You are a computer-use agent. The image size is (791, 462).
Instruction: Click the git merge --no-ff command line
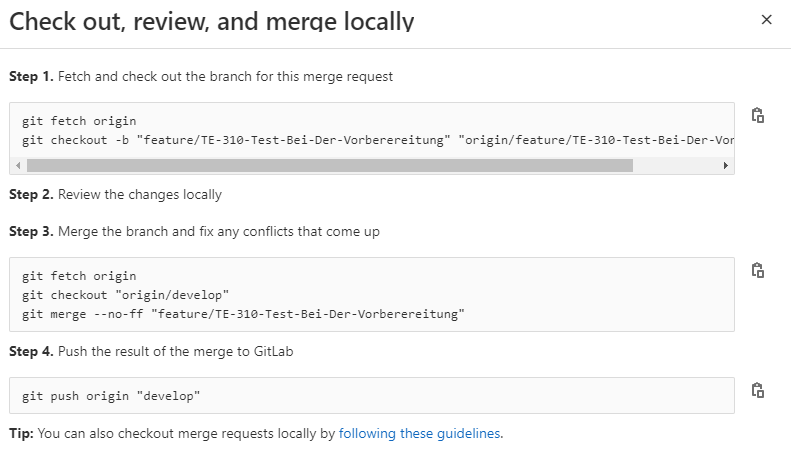[x=244, y=314]
